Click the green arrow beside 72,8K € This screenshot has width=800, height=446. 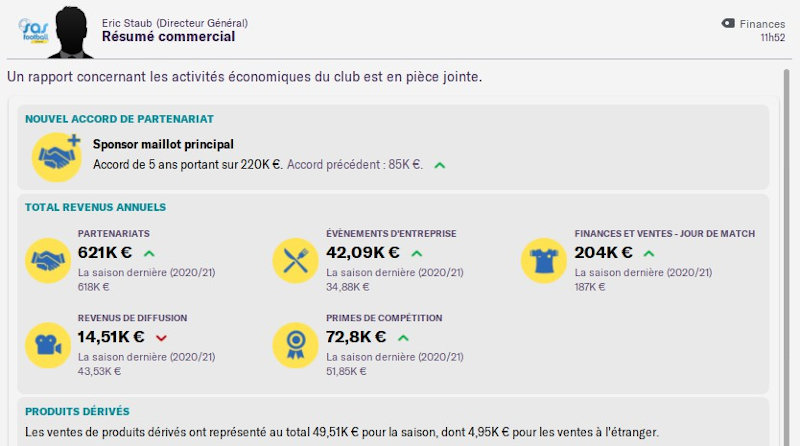point(403,337)
